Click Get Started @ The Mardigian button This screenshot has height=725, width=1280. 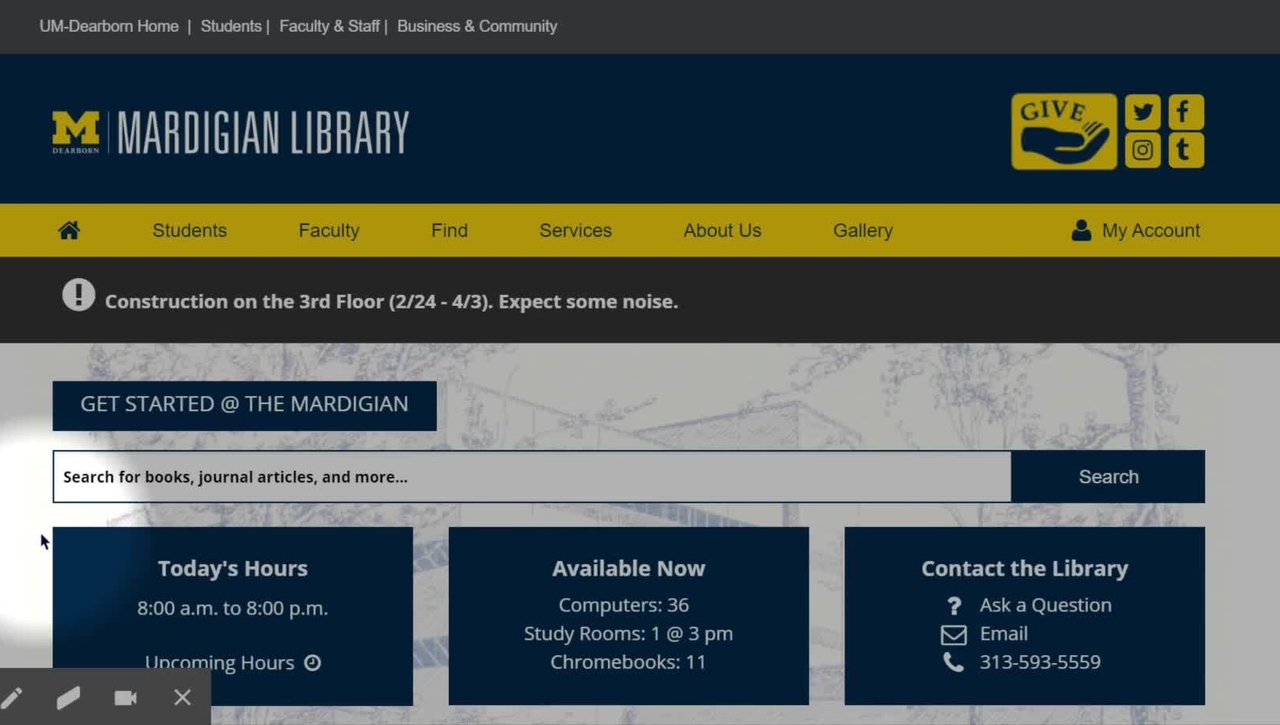coord(244,405)
